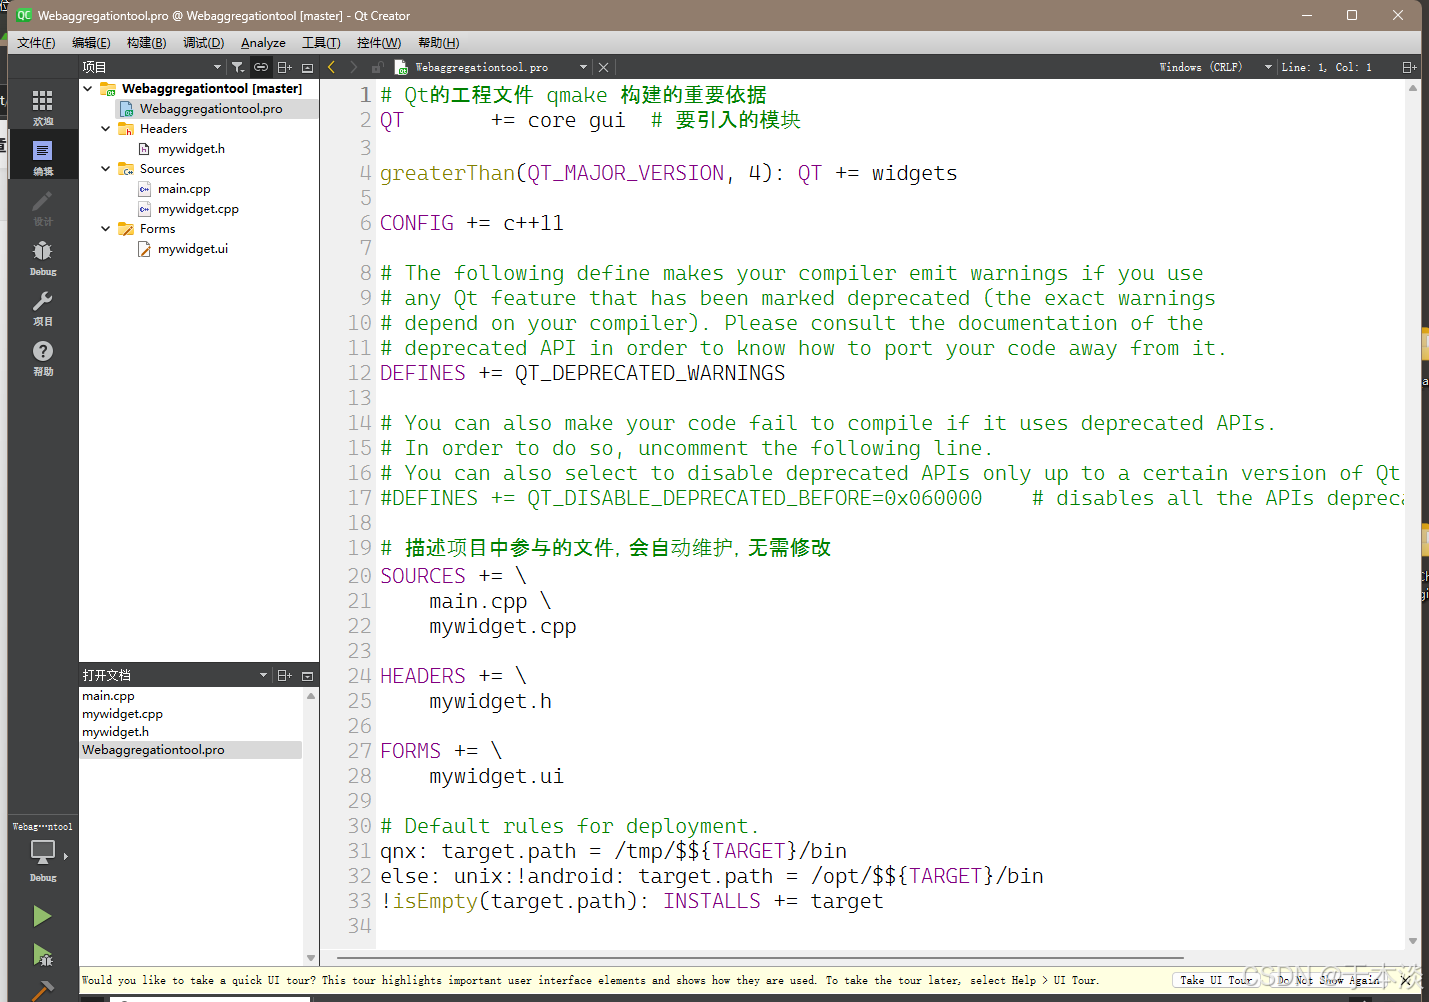Open the 文件(F) menu
Image resolution: width=1429 pixels, height=1002 pixels.
36,42
